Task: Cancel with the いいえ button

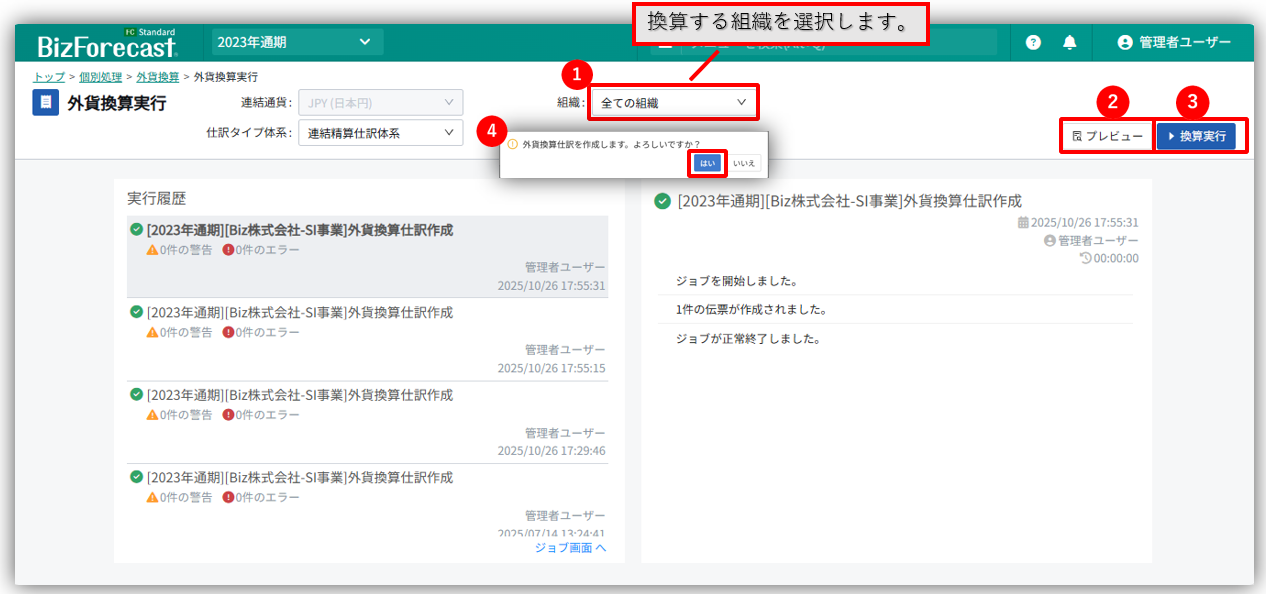Action: click(x=743, y=162)
